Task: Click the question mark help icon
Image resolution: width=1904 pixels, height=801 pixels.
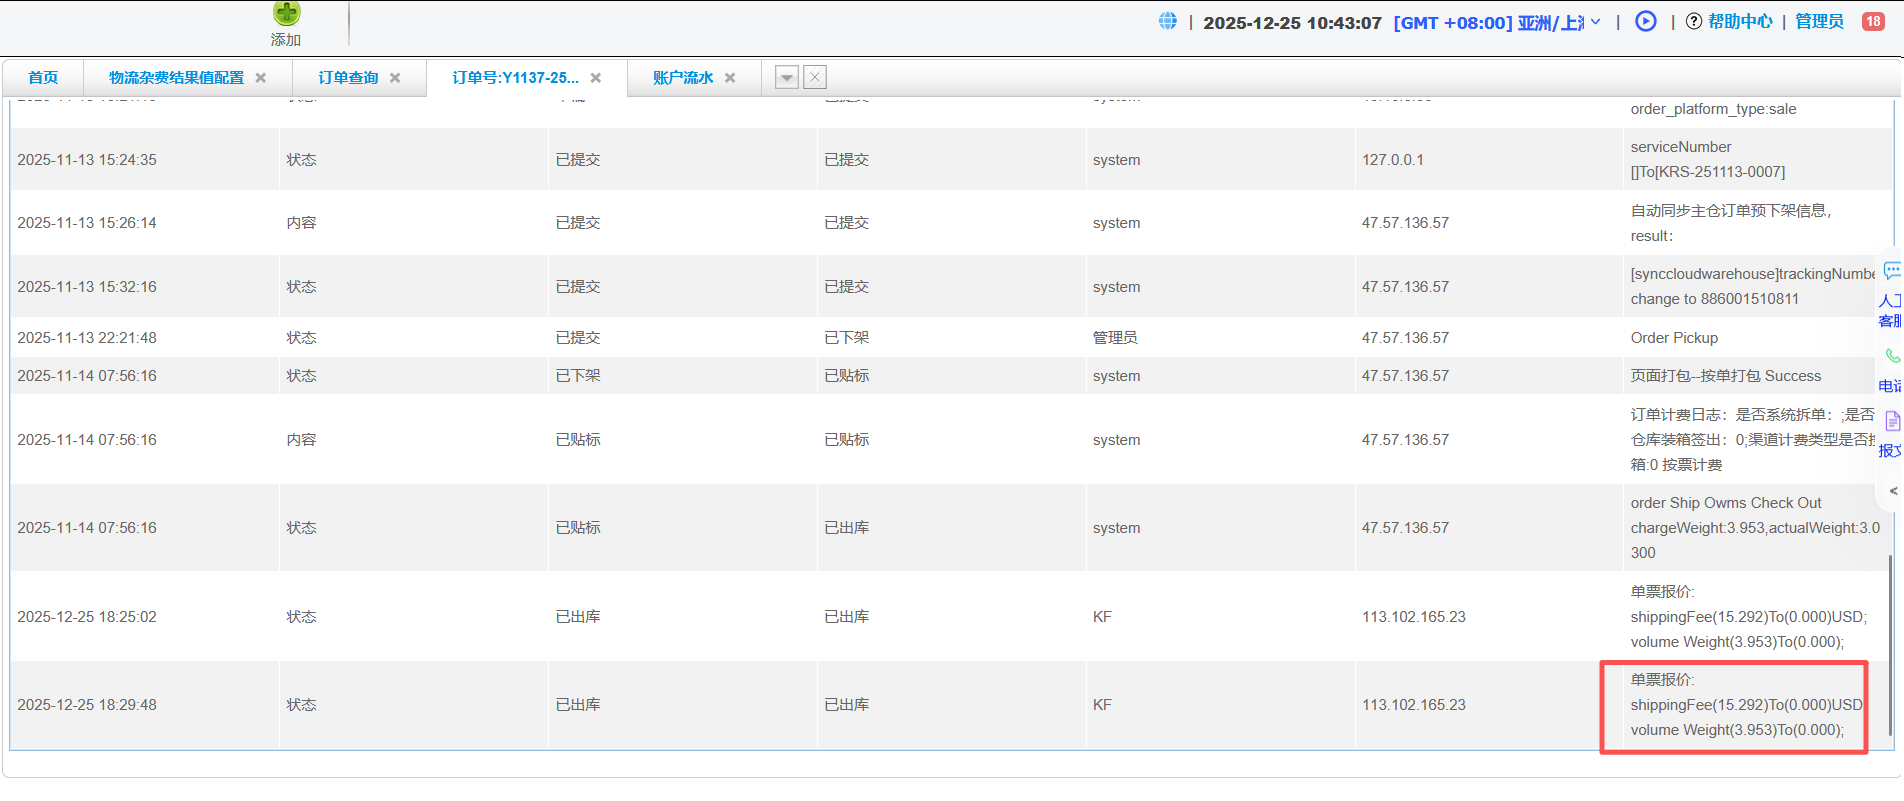Action: coord(1694,21)
